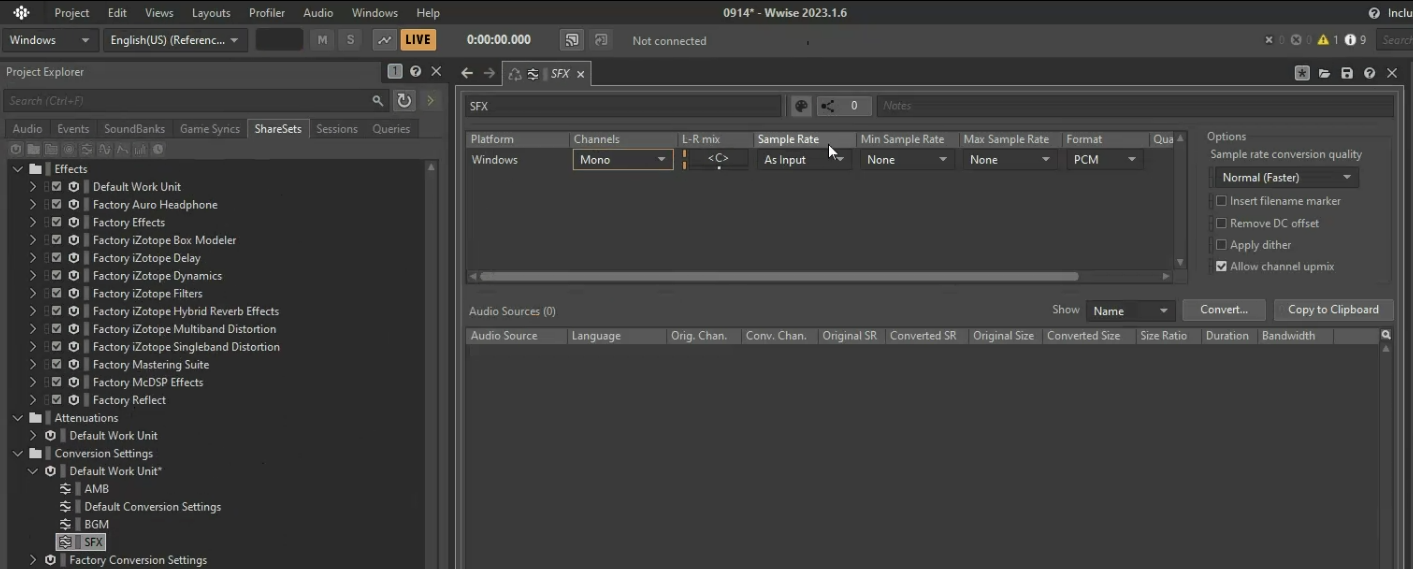Click Copy to Clipboard button
This screenshot has height=569, width=1413.
(1333, 310)
